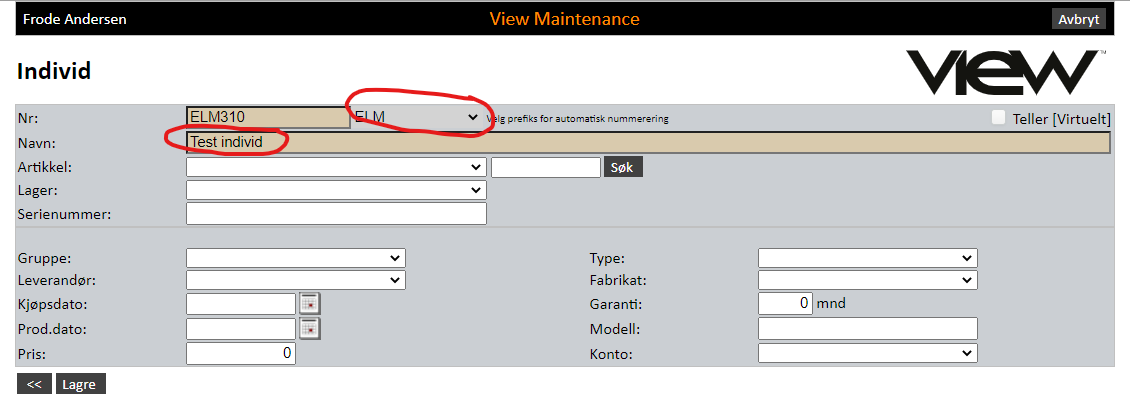
Task: Click the Søk button
Action: click(622, 167)
